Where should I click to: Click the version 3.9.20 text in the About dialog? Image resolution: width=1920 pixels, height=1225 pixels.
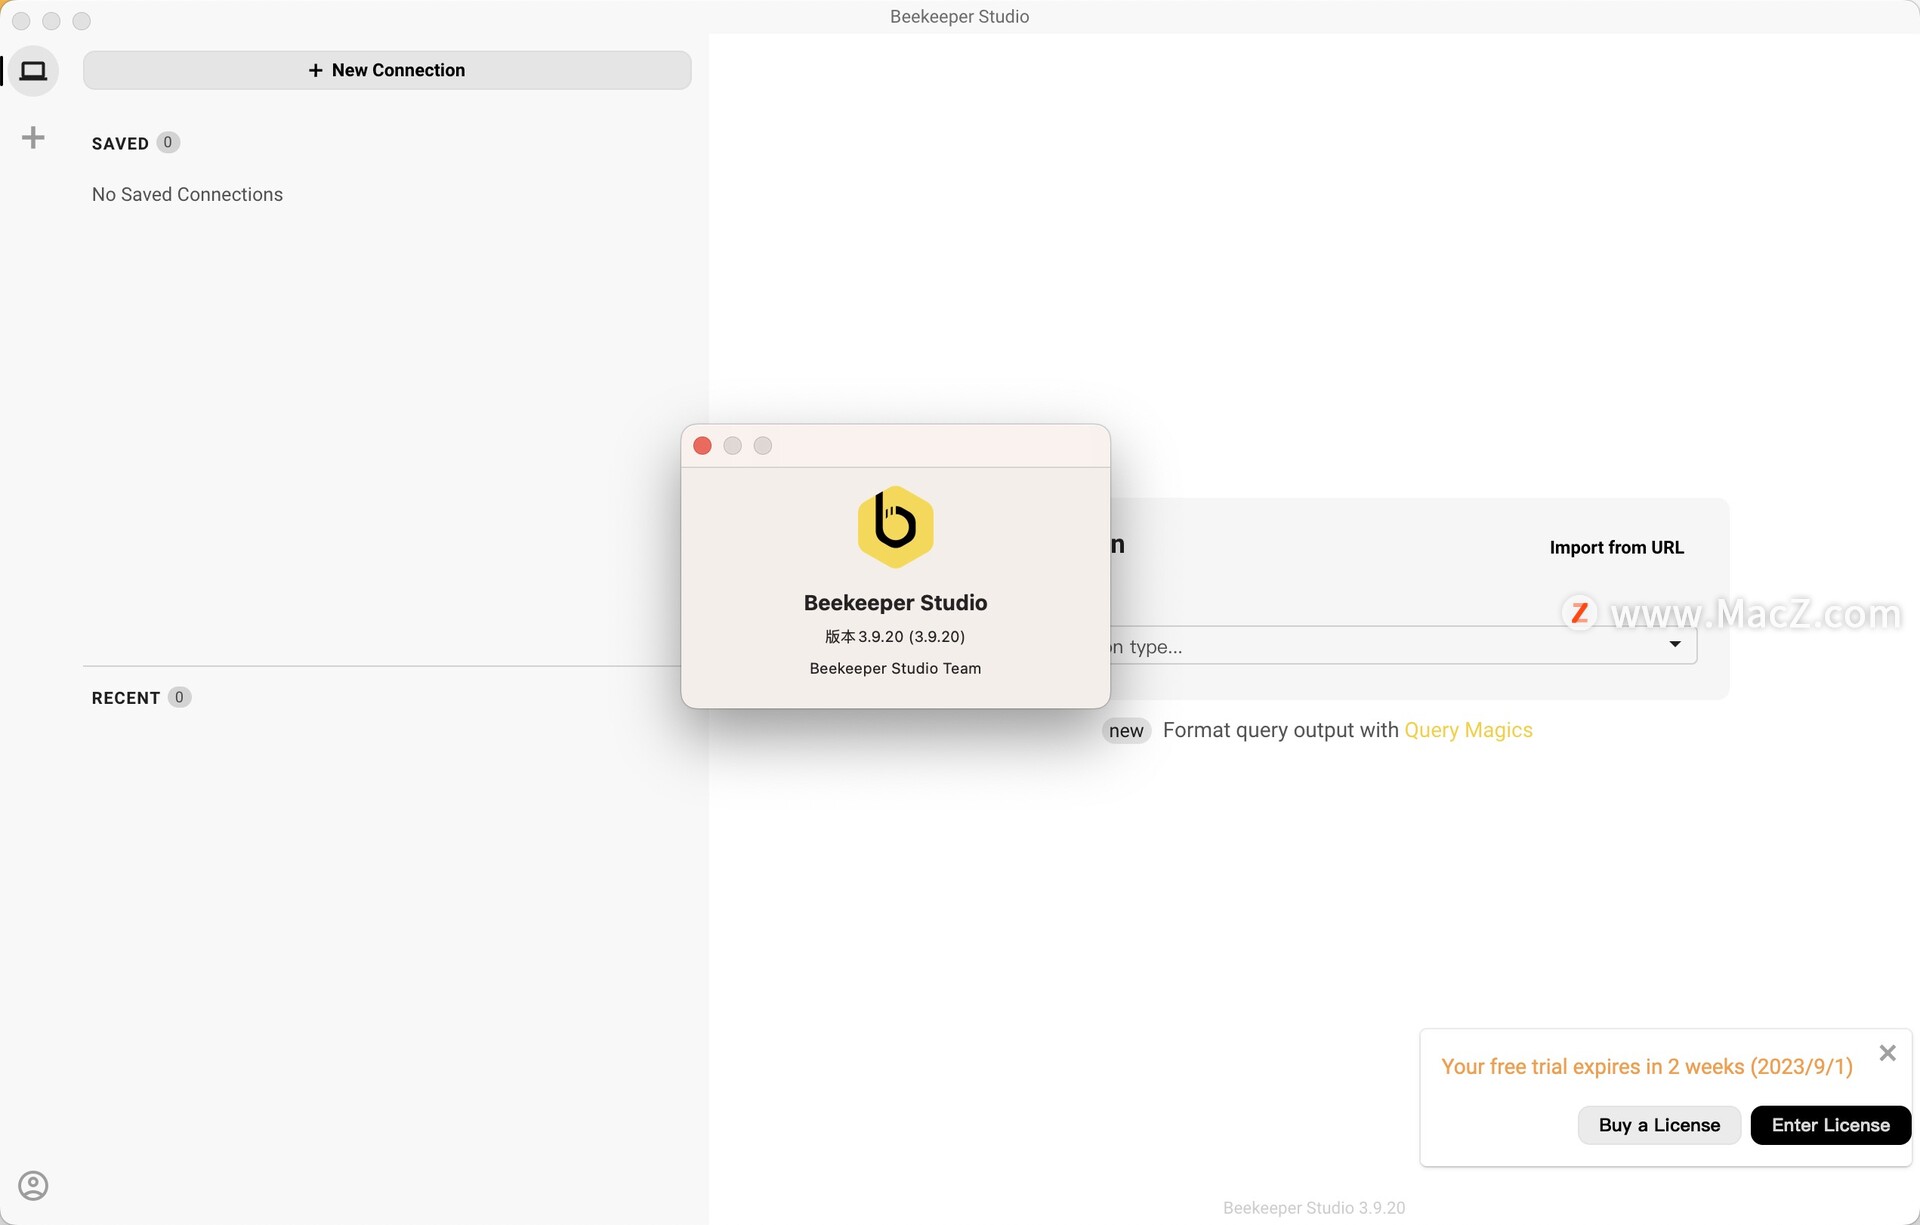pyautogui.click(x=895, y=636)
